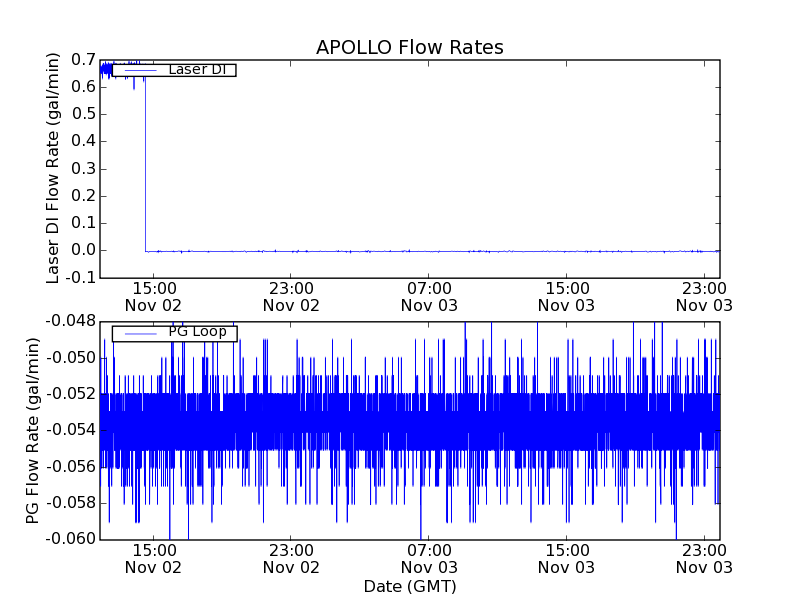Click the APOLLO Flow Rates chart title

[409, 47]
